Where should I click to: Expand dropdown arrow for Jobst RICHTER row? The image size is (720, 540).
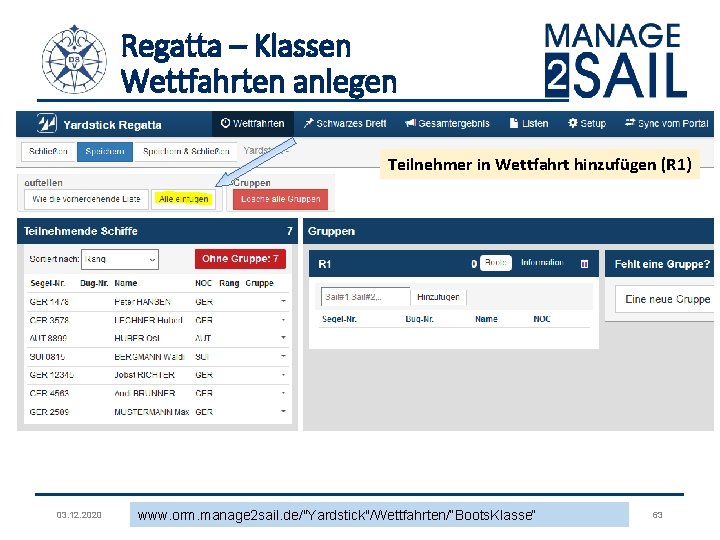tap(283, 375)
